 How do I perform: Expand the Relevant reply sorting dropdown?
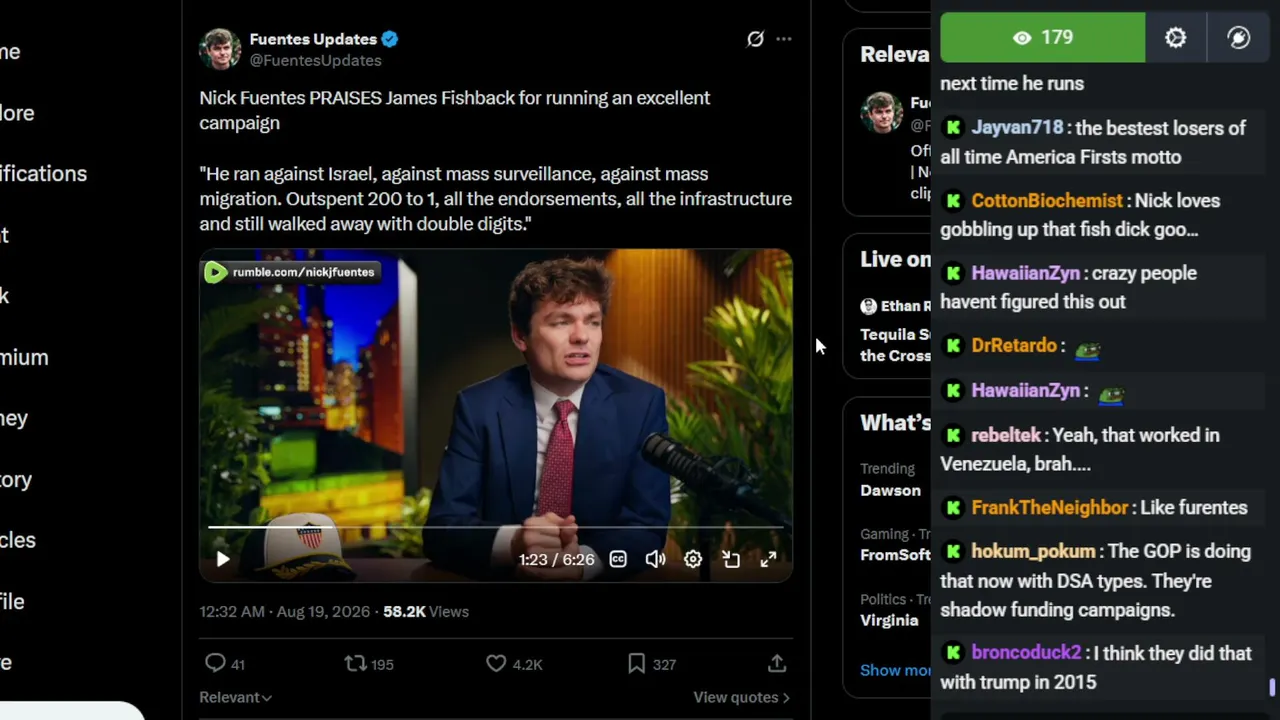pyautogui.click(x=236, y=697)
